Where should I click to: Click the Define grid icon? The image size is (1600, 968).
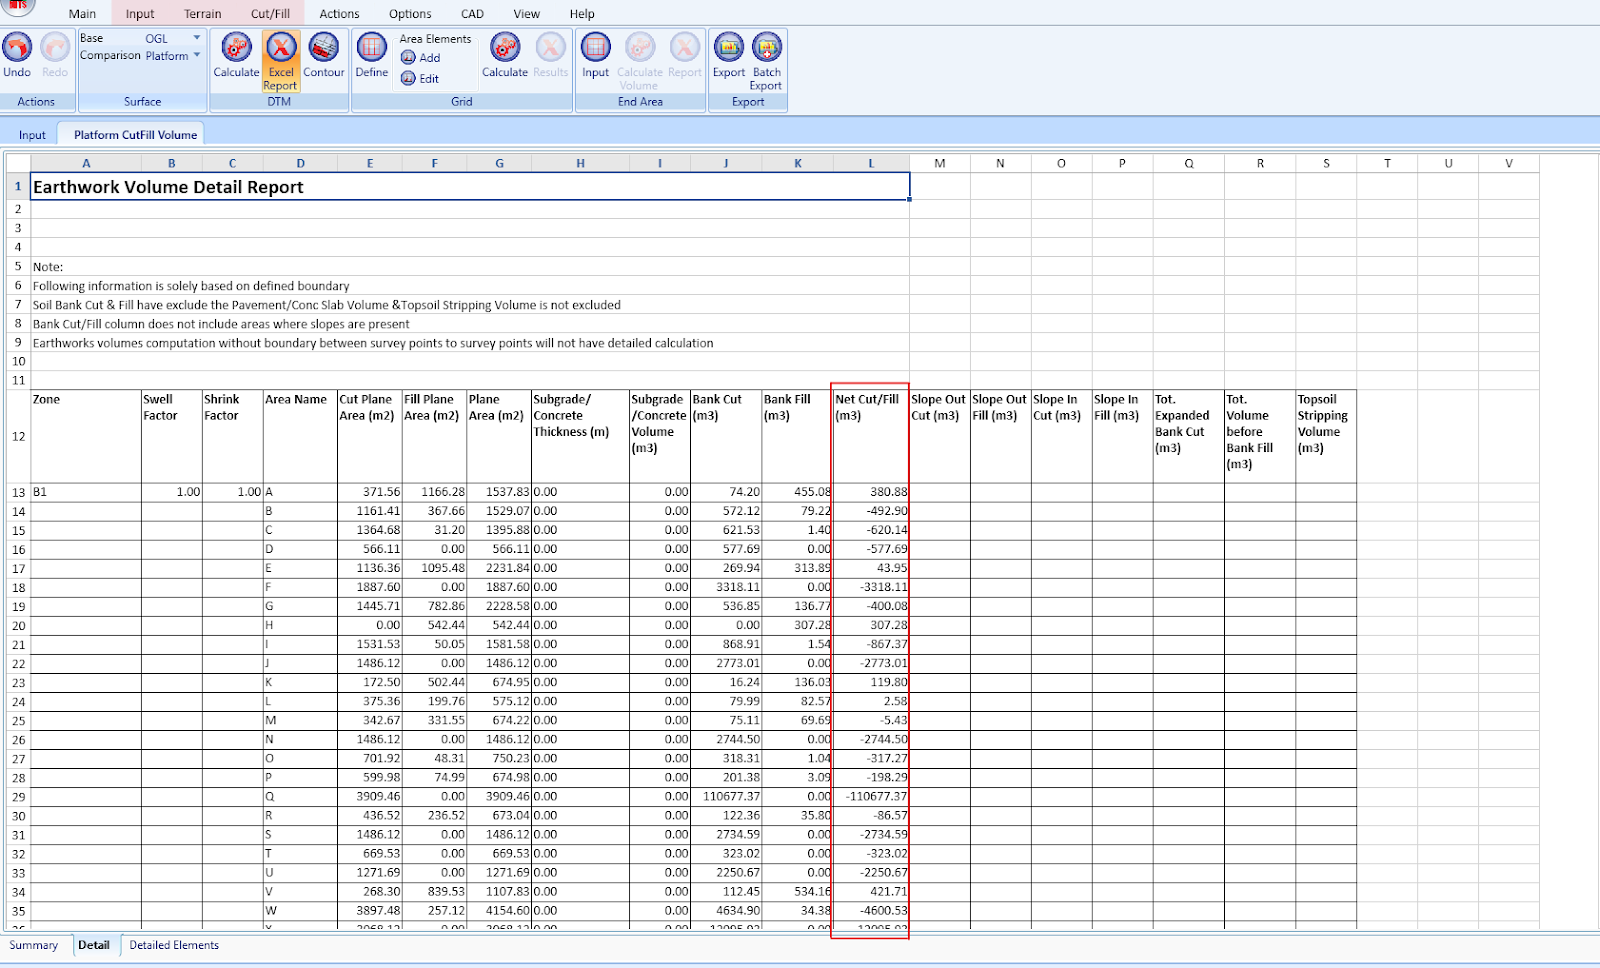coord(371,48)
